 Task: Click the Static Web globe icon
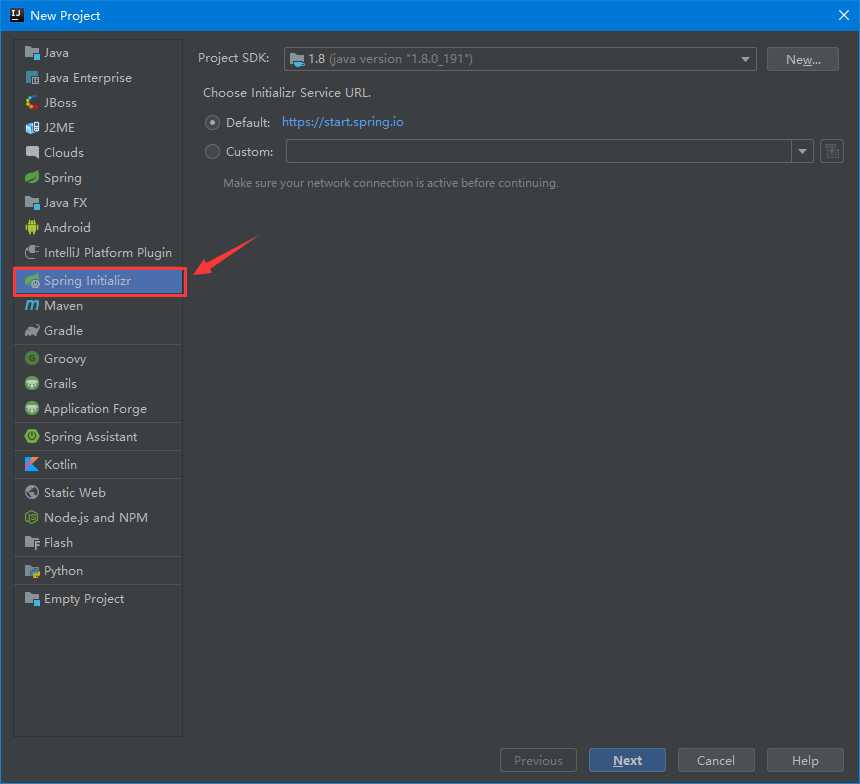(x=32, y=493)
